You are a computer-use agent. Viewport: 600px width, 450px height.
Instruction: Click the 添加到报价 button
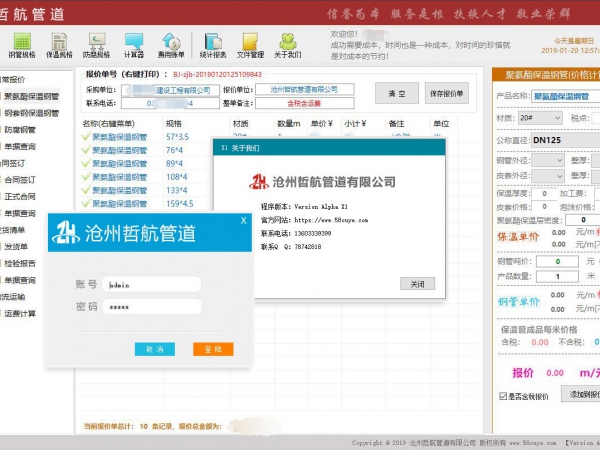[581, 394]
